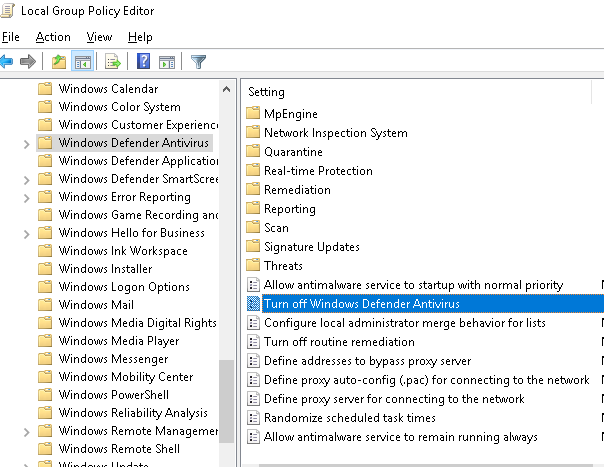Viewport: 604px width, 467px height.
Task: Select Windows Logon Options in tree
Action: 124,287
